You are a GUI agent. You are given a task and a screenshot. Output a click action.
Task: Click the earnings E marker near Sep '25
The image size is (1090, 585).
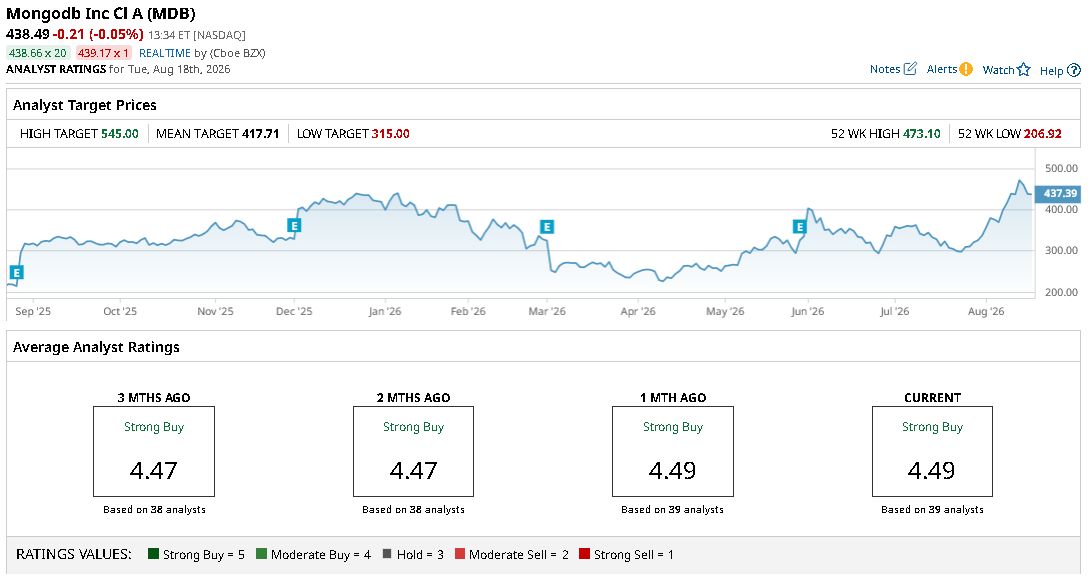pos(16,272)
